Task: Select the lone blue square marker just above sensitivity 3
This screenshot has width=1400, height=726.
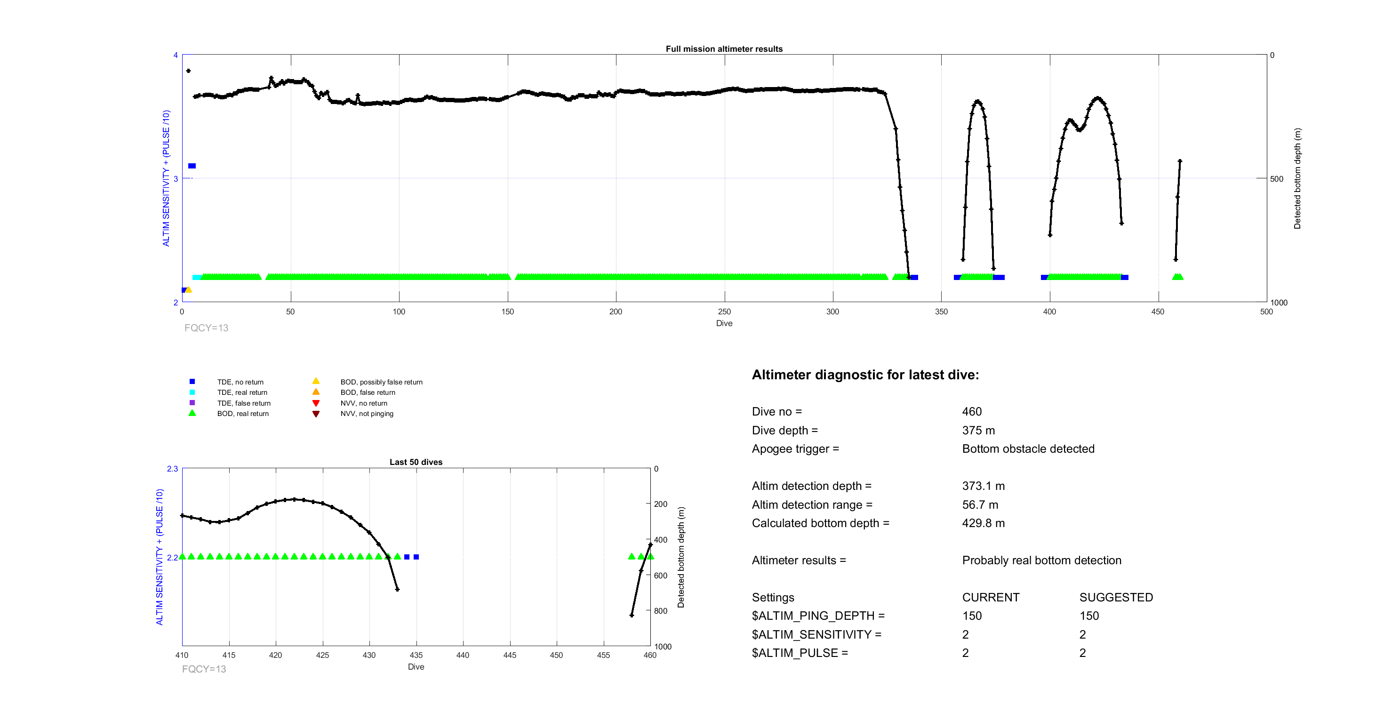Action: [x=192, y=166]
